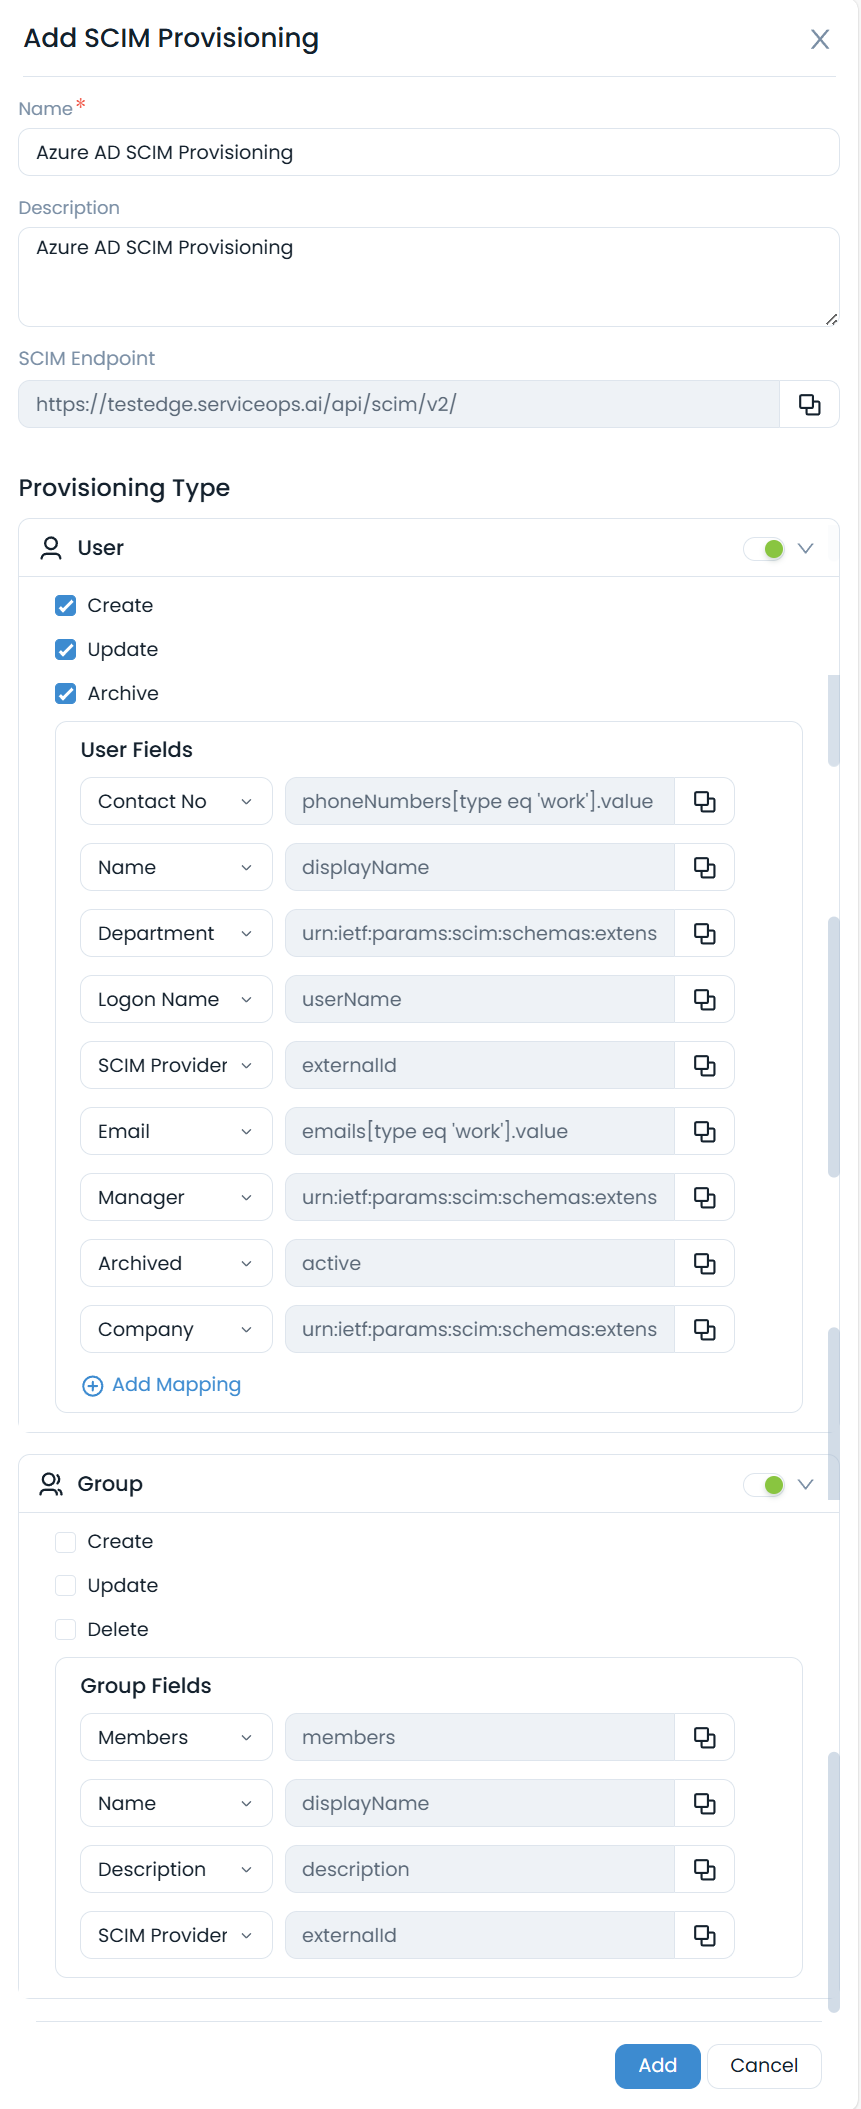The image size is (861, 2109).
Task: Collapse the Group section chevron
Action: (x=806, y=1485)
